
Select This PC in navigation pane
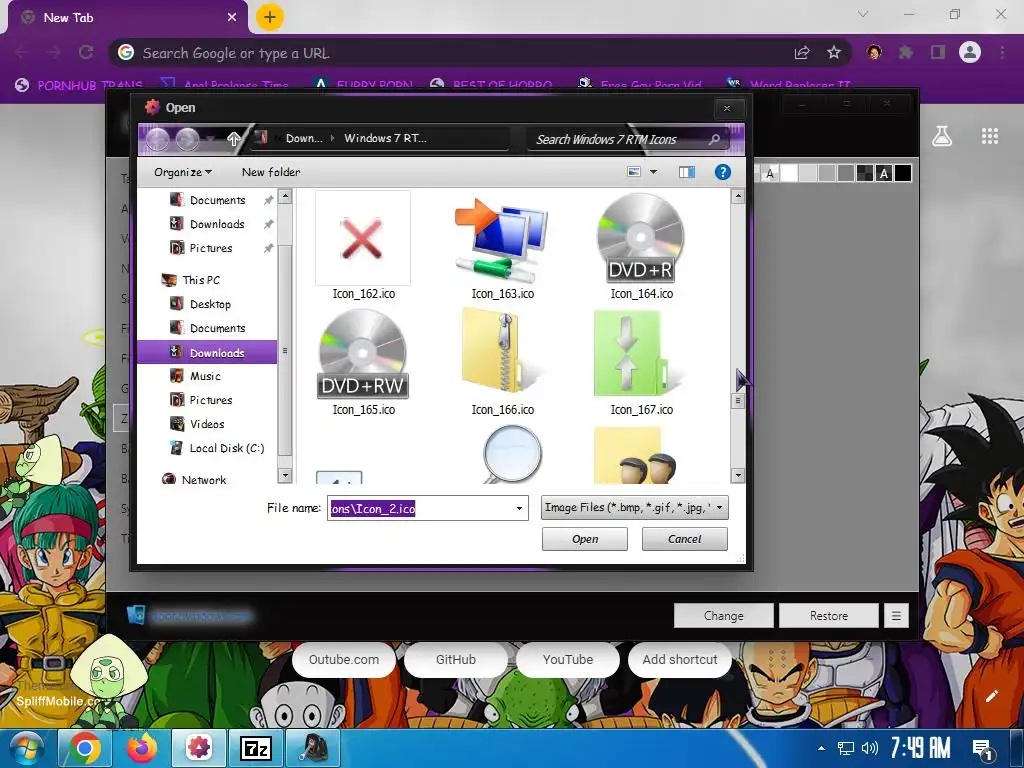click(x=200, y=280)
